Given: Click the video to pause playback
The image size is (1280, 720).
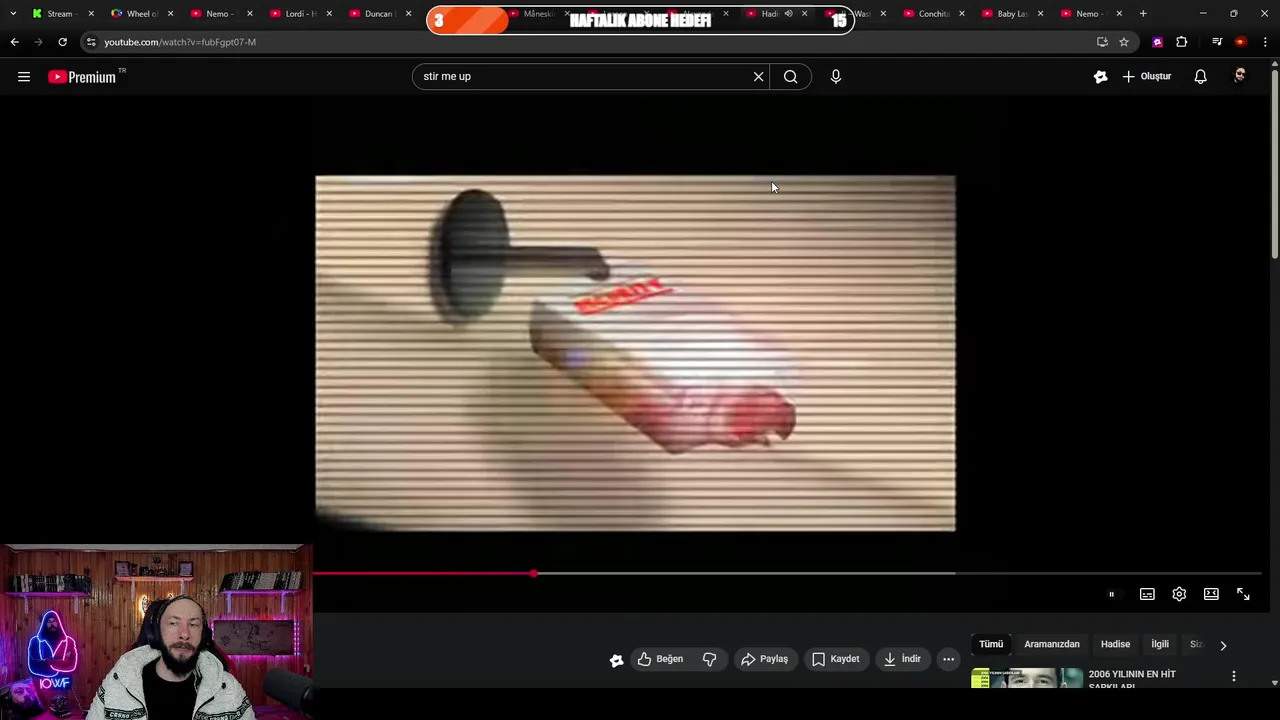Looking at the screenshot, I should [635, 353].
